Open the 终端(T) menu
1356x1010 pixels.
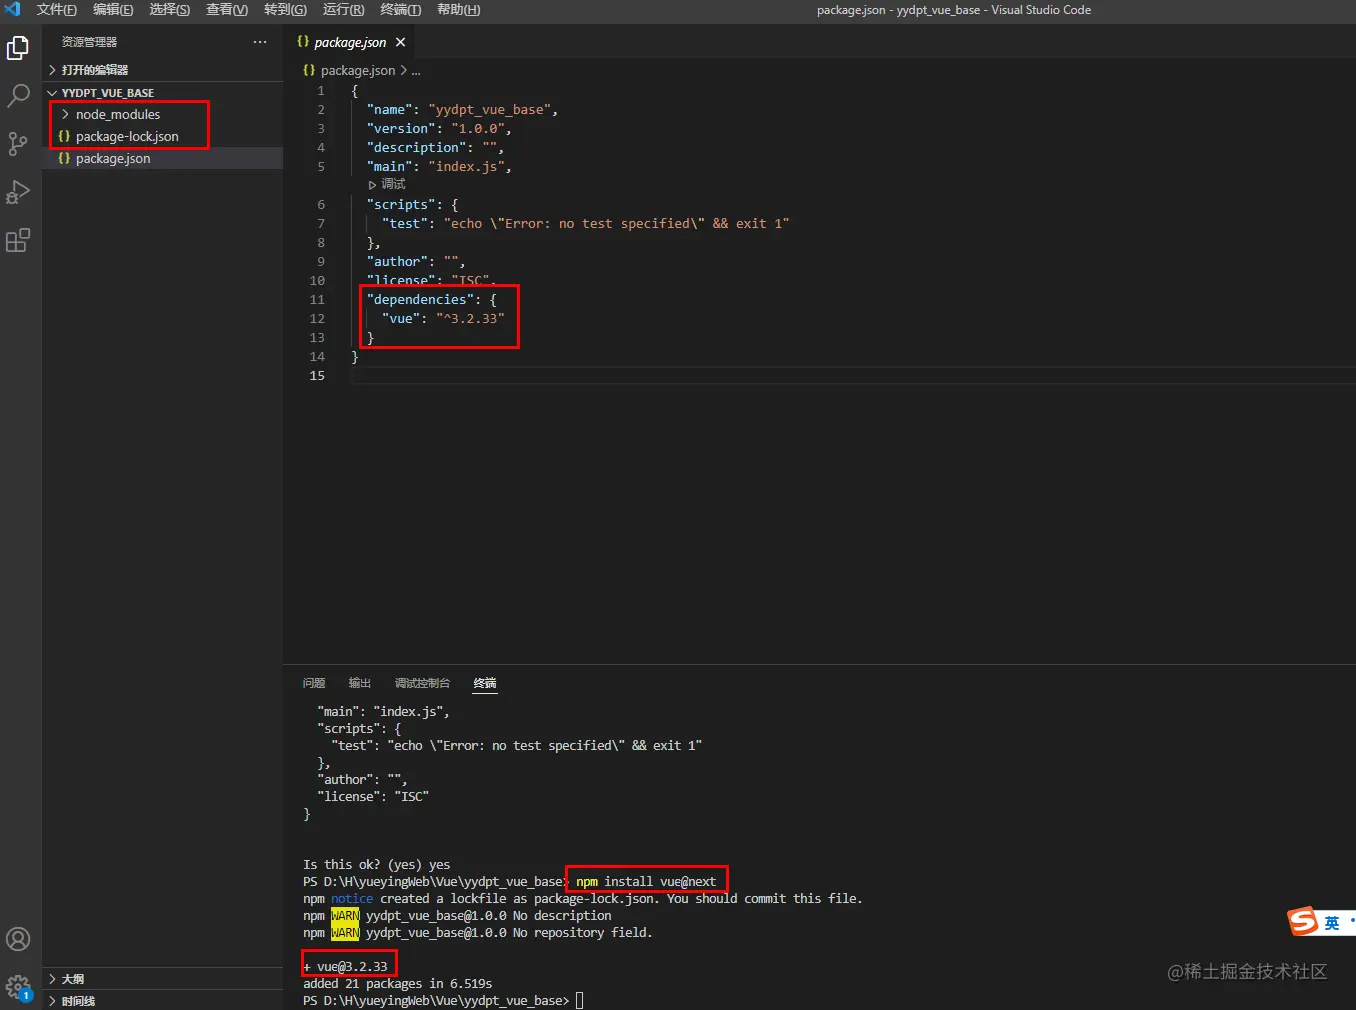click(x=401, y=9)
